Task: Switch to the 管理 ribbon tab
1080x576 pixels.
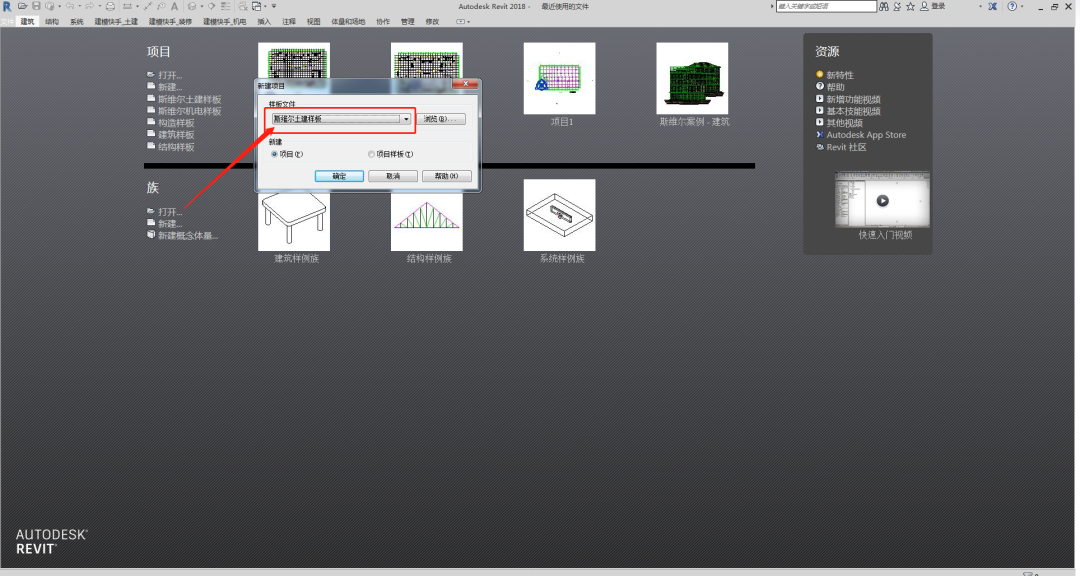Action: 407,21
